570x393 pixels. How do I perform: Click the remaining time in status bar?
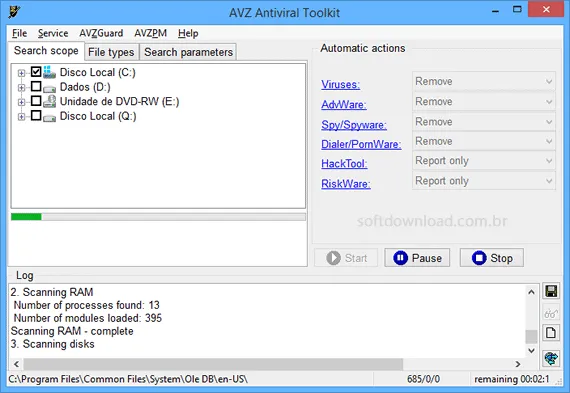coord(512,379)
